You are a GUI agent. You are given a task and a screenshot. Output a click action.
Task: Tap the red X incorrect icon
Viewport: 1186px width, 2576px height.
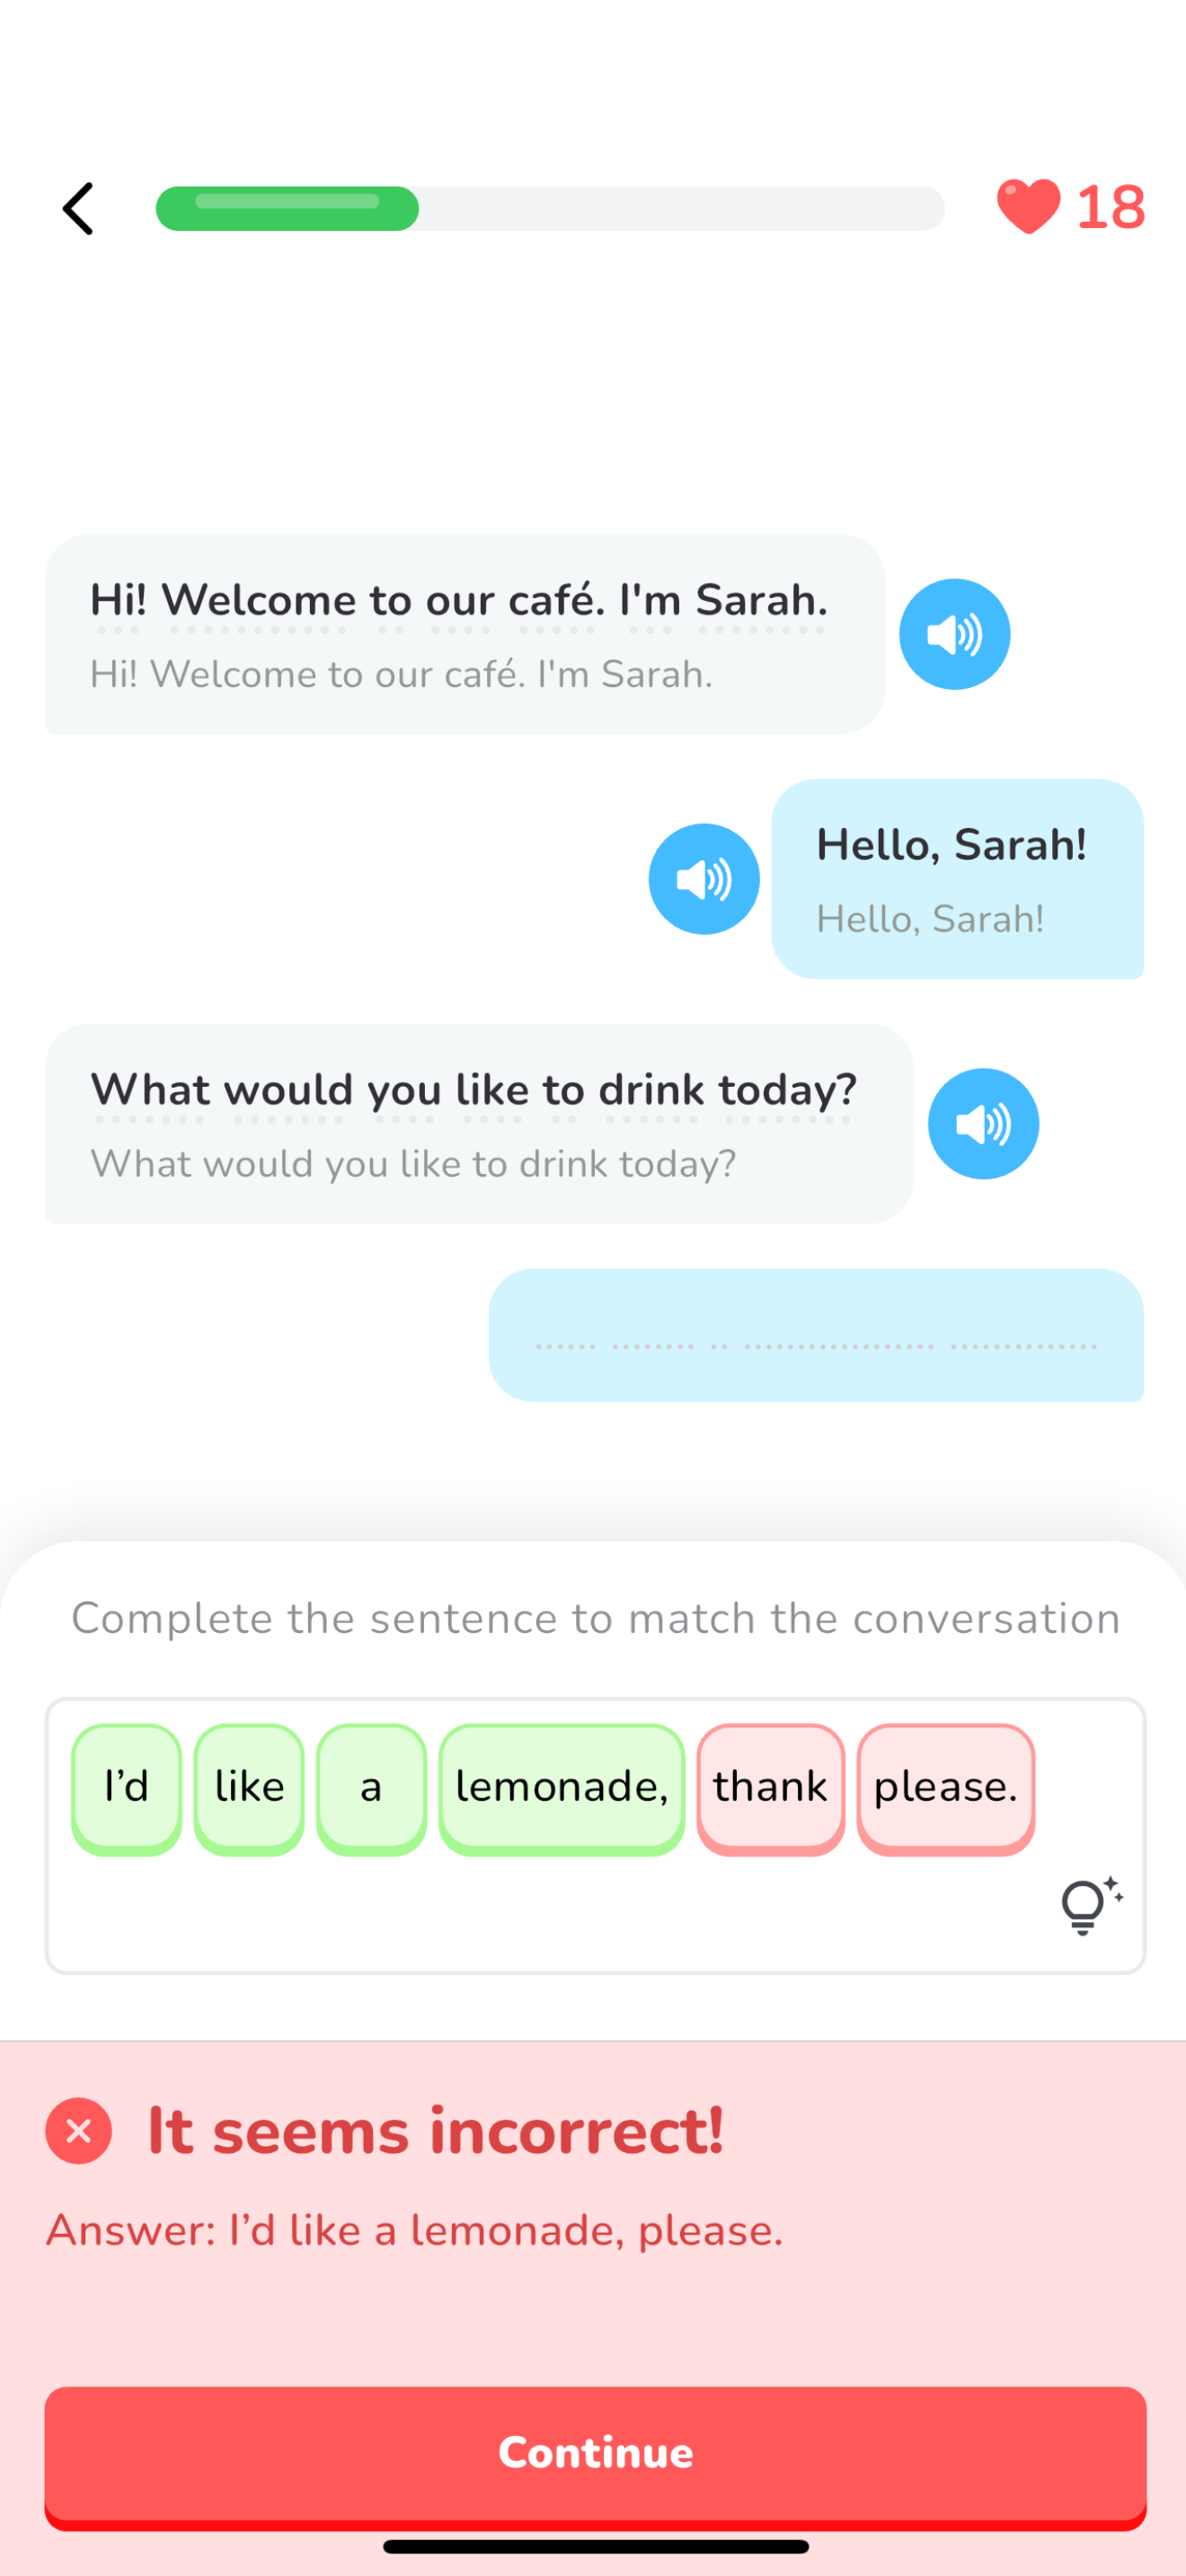[79, 2130]
